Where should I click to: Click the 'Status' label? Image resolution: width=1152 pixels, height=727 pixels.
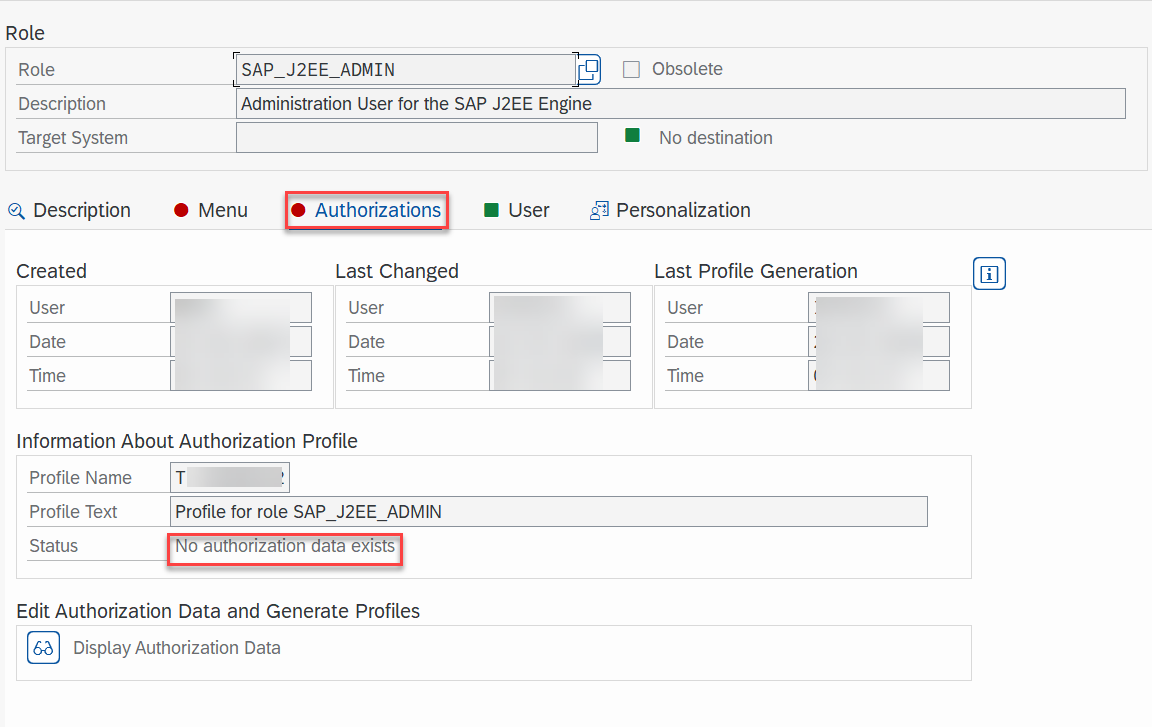[54, 546]
